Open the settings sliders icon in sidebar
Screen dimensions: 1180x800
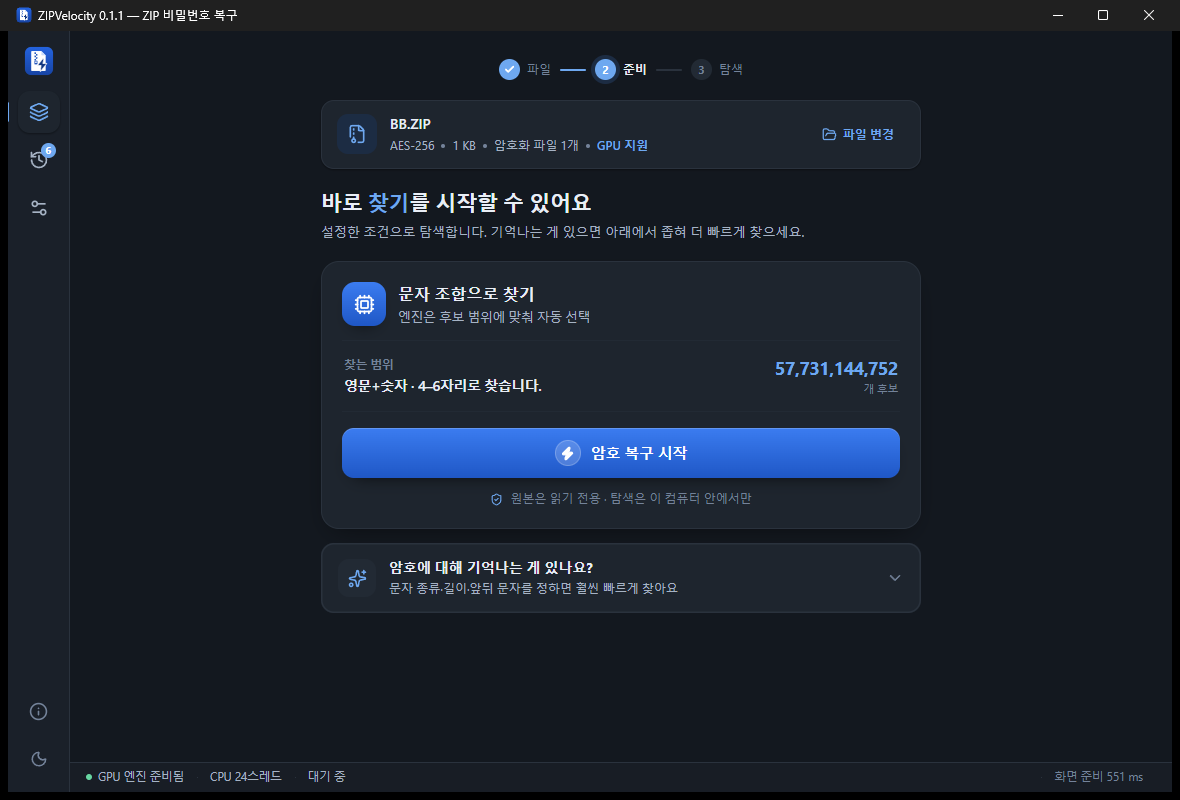pos(38,208)
